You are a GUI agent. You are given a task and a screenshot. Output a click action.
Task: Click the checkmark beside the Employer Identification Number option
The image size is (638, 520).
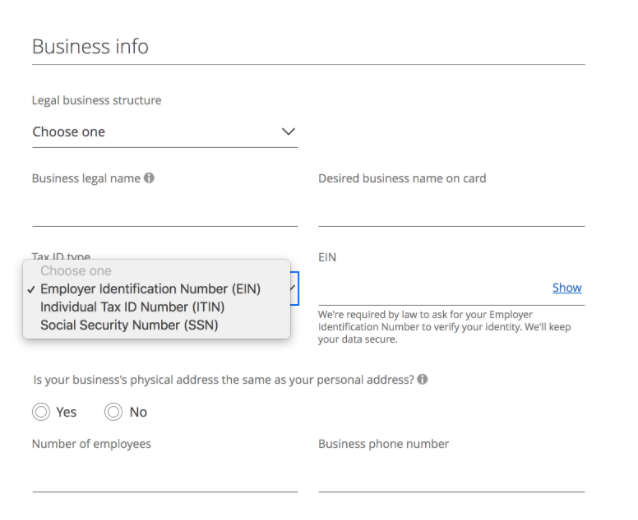click(x=33, y=289)
